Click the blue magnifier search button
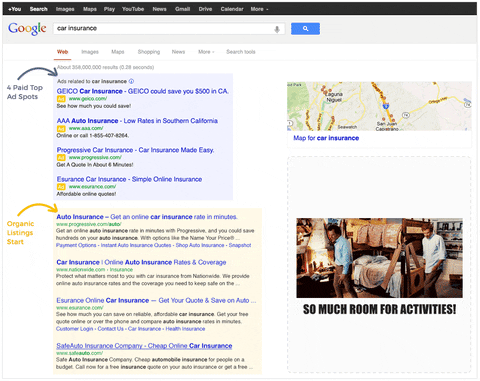The width and height of the screenshot is (480, 381). tap(305, 29)
